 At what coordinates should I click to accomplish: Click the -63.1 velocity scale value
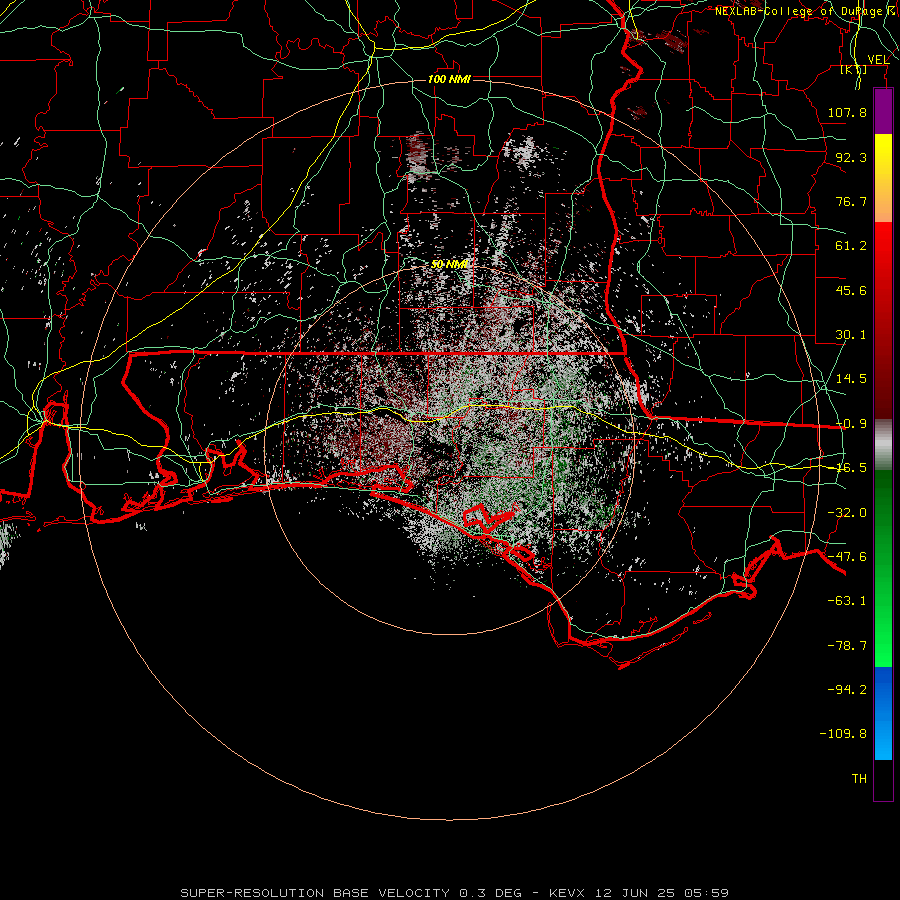(847, 600)
